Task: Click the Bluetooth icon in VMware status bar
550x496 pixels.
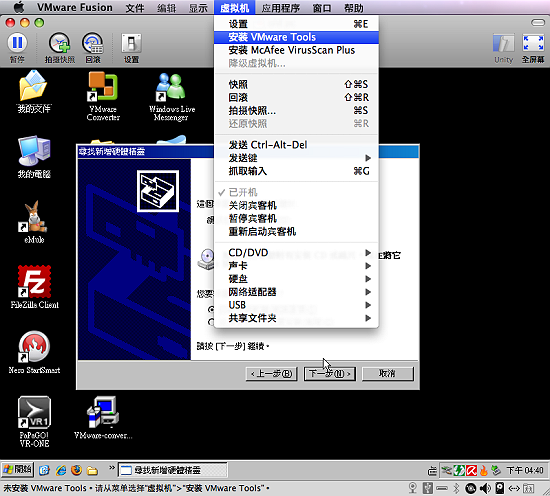Action: click(456, 488)
